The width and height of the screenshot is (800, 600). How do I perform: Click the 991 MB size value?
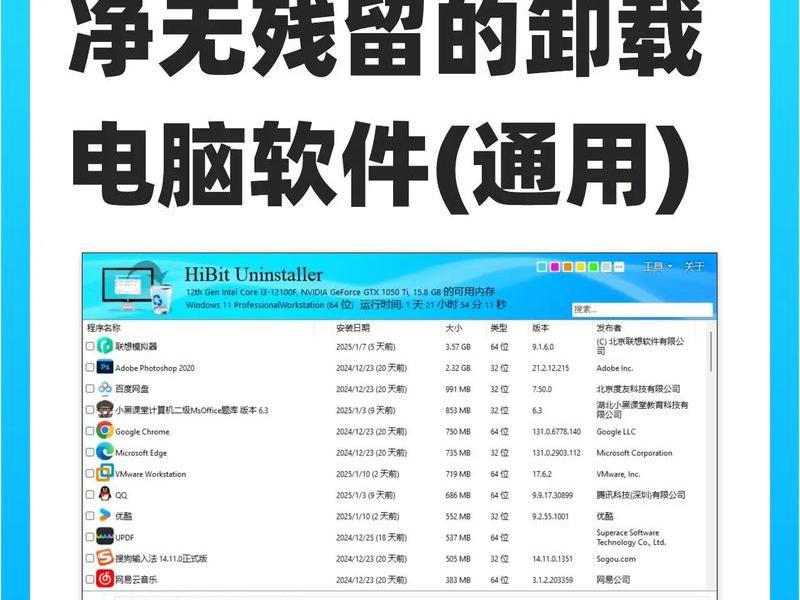[x=458, y=389]
